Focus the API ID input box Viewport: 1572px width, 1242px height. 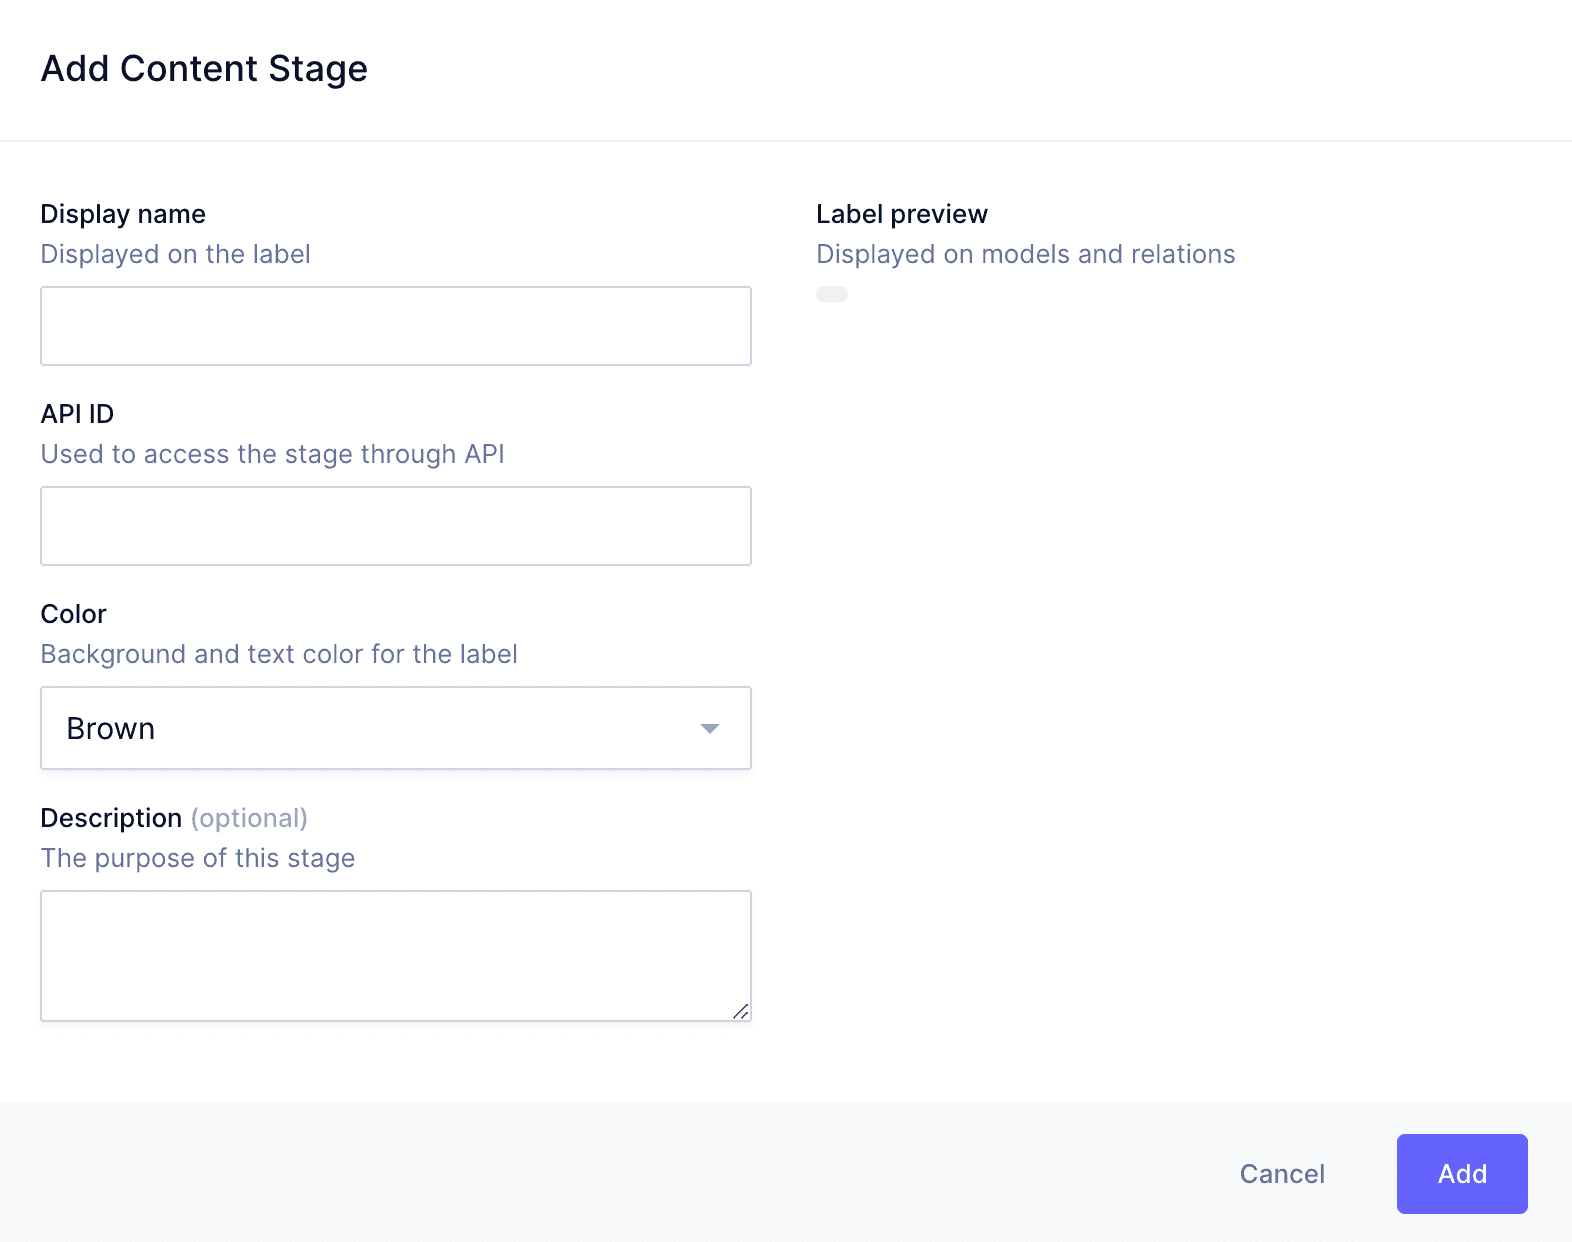click(395, 525)
